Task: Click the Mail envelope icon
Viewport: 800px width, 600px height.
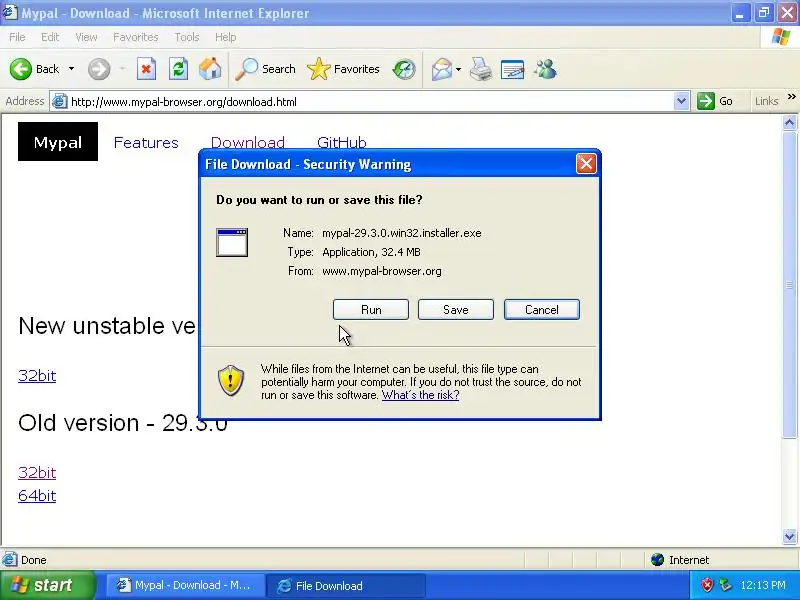Action: pos(442,69)
